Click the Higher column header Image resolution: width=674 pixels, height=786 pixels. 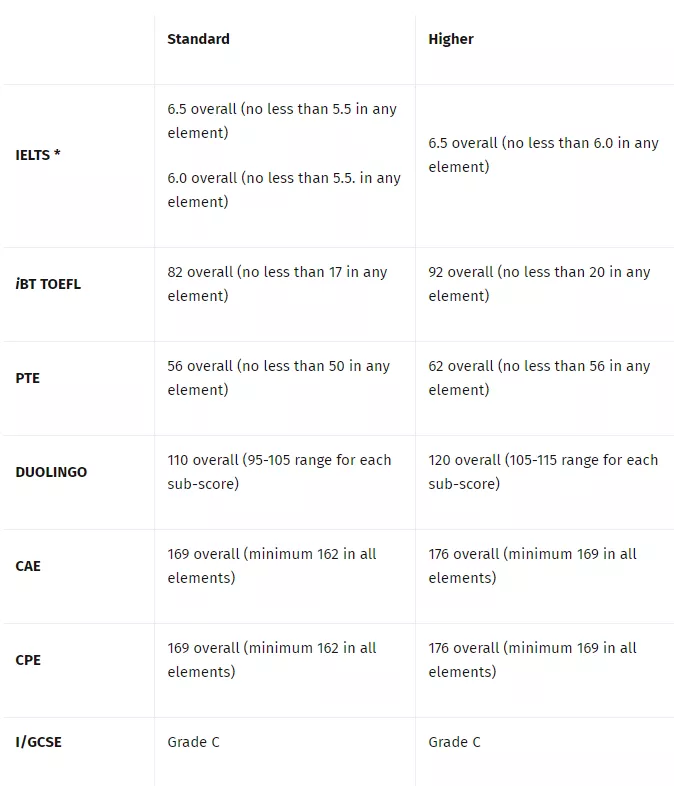click(x=450, y=39)
